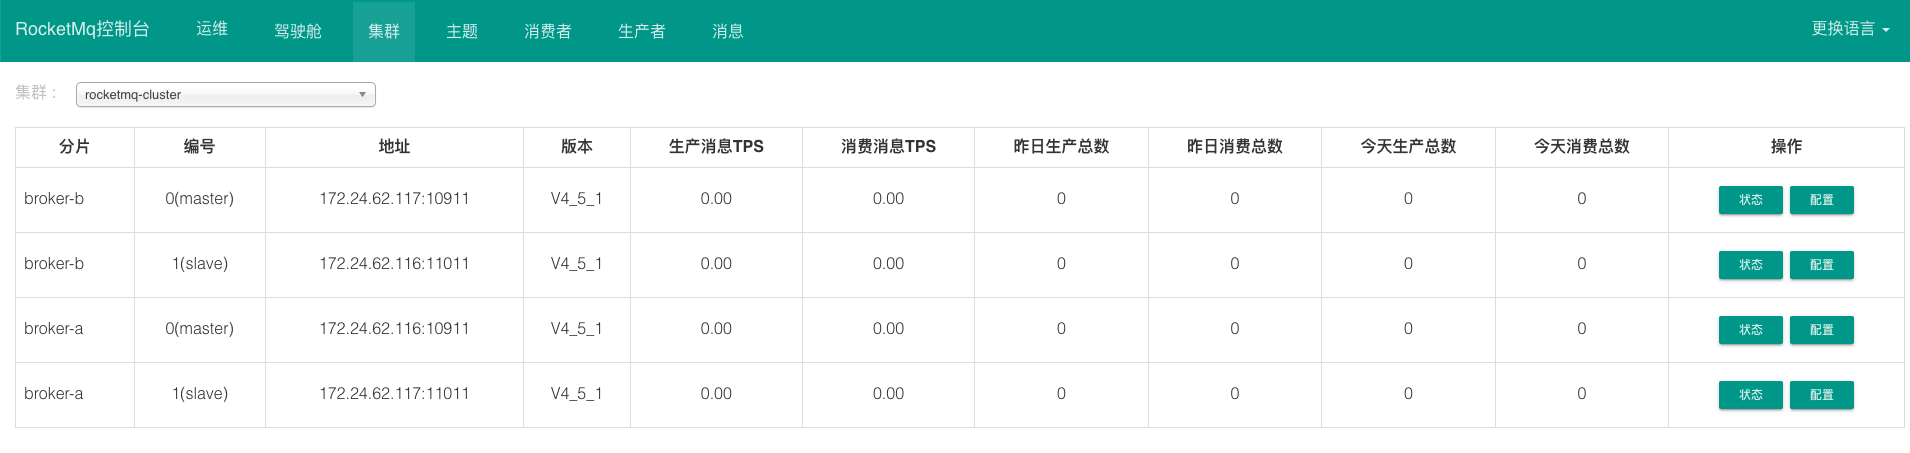Switch to the 驾驶舱 dashboard tab
1910x453 pixels.
point(298,31)
